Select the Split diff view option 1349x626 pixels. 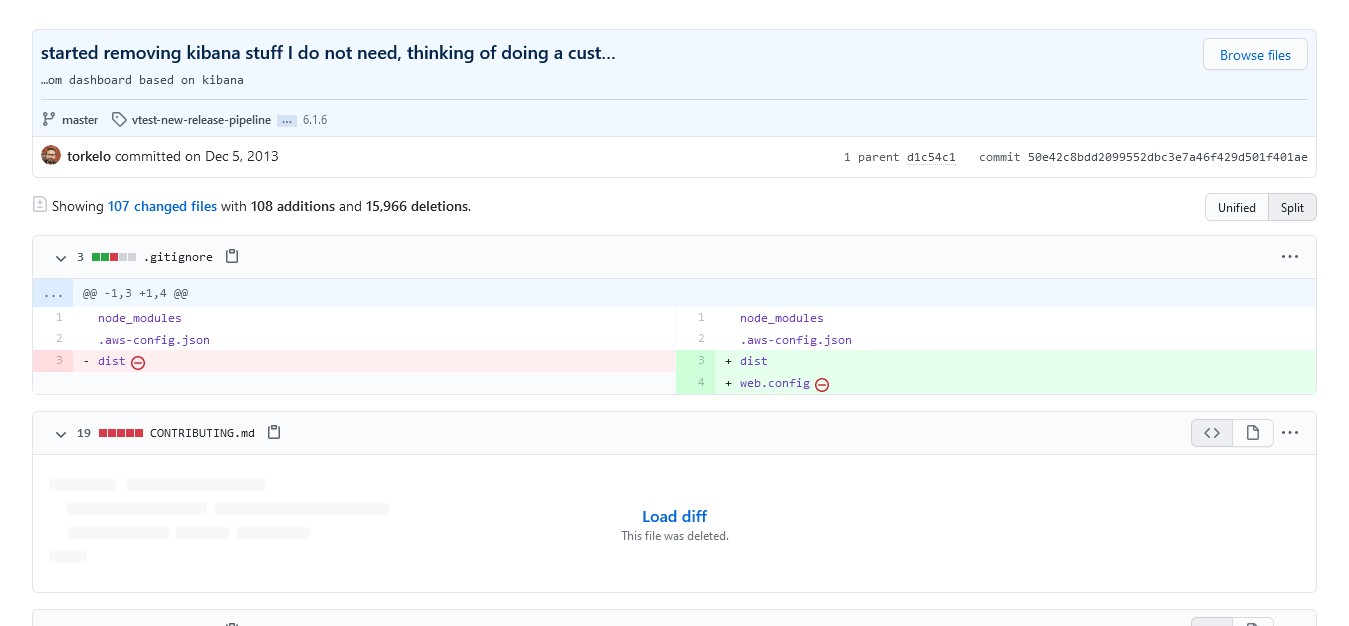pyautogui.click(x=1292, y=207)
